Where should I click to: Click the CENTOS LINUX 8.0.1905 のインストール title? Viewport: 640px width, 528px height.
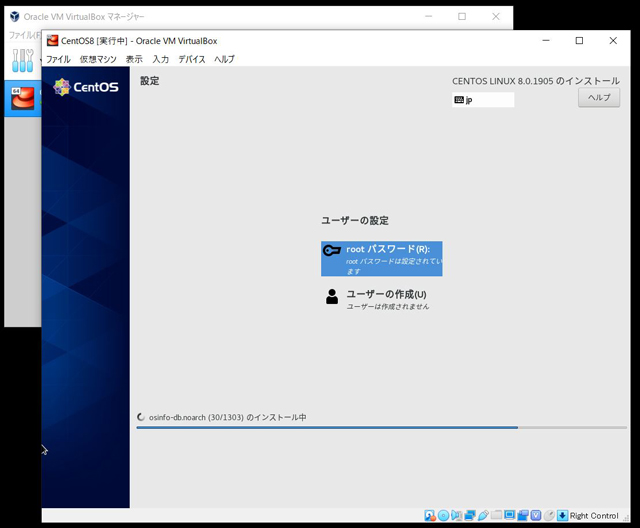tap(536, 81)
